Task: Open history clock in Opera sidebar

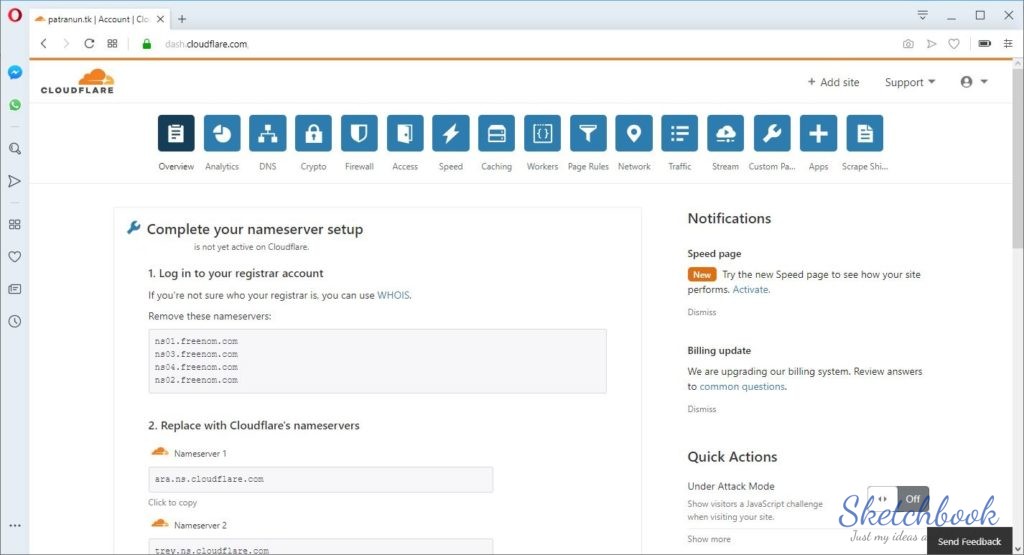Action: pos(14,321)
